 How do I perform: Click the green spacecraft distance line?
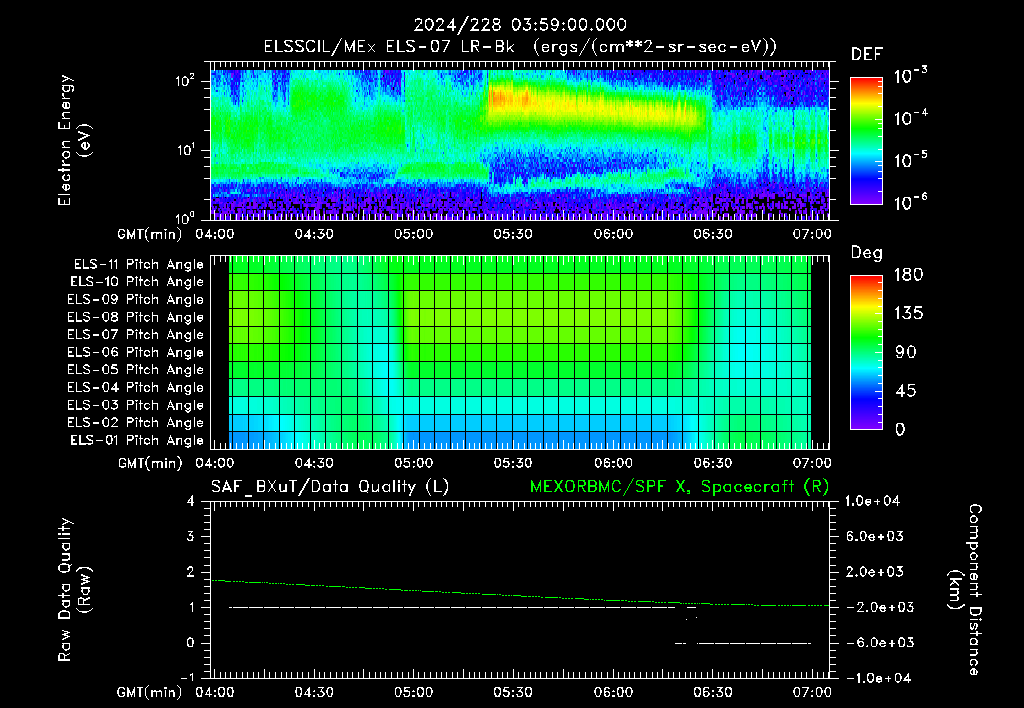[x=520, y=595]
